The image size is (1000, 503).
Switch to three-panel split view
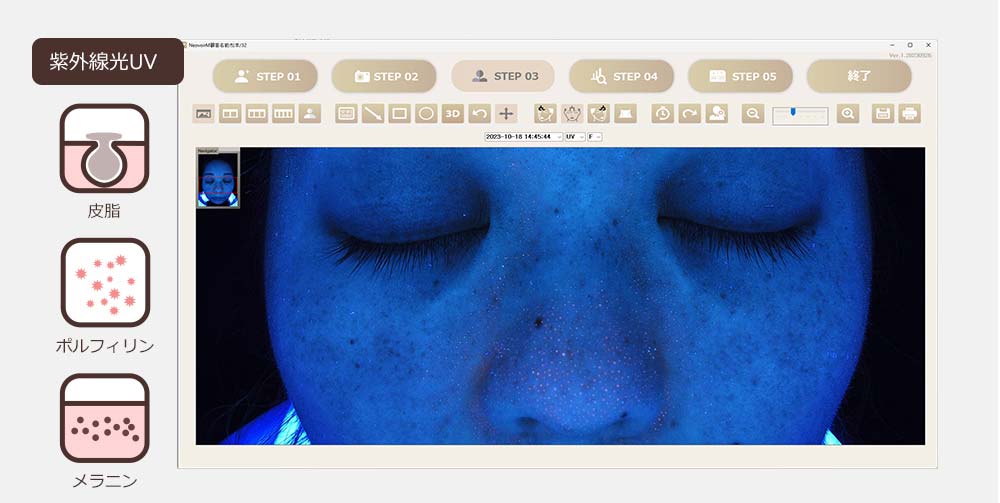point(257,114)
